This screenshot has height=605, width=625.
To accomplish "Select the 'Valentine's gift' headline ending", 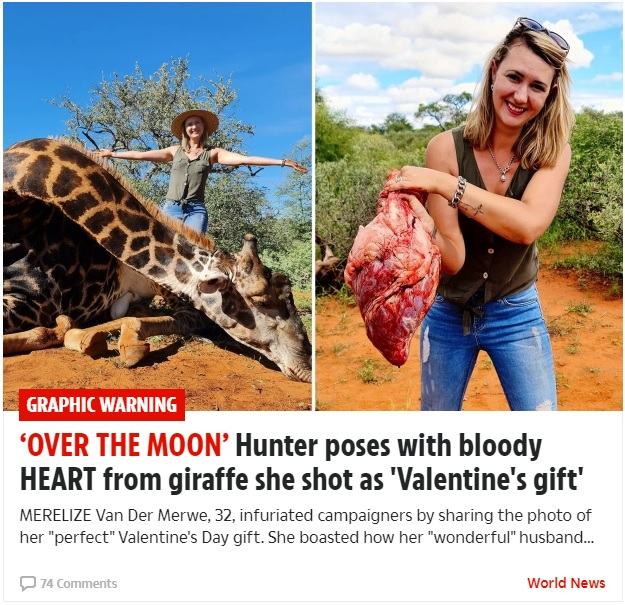I will (484, 480).
